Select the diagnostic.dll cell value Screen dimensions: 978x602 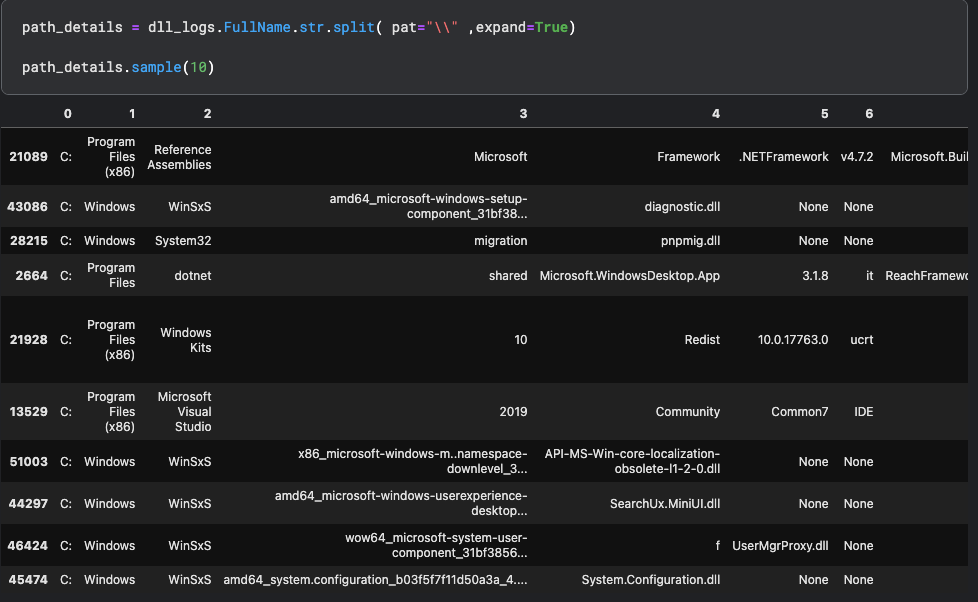pyautogui.click(x=684, y=207)
